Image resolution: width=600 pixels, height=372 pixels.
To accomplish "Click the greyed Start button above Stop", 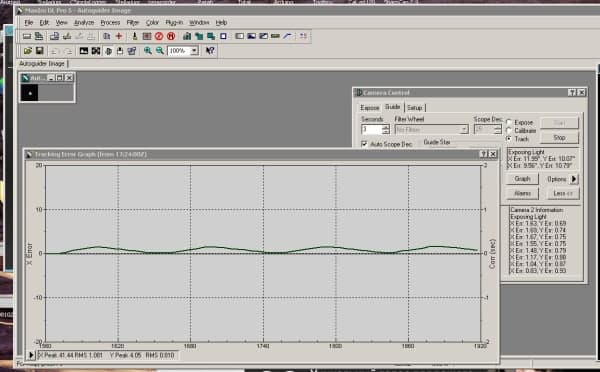I will point(559,123).
